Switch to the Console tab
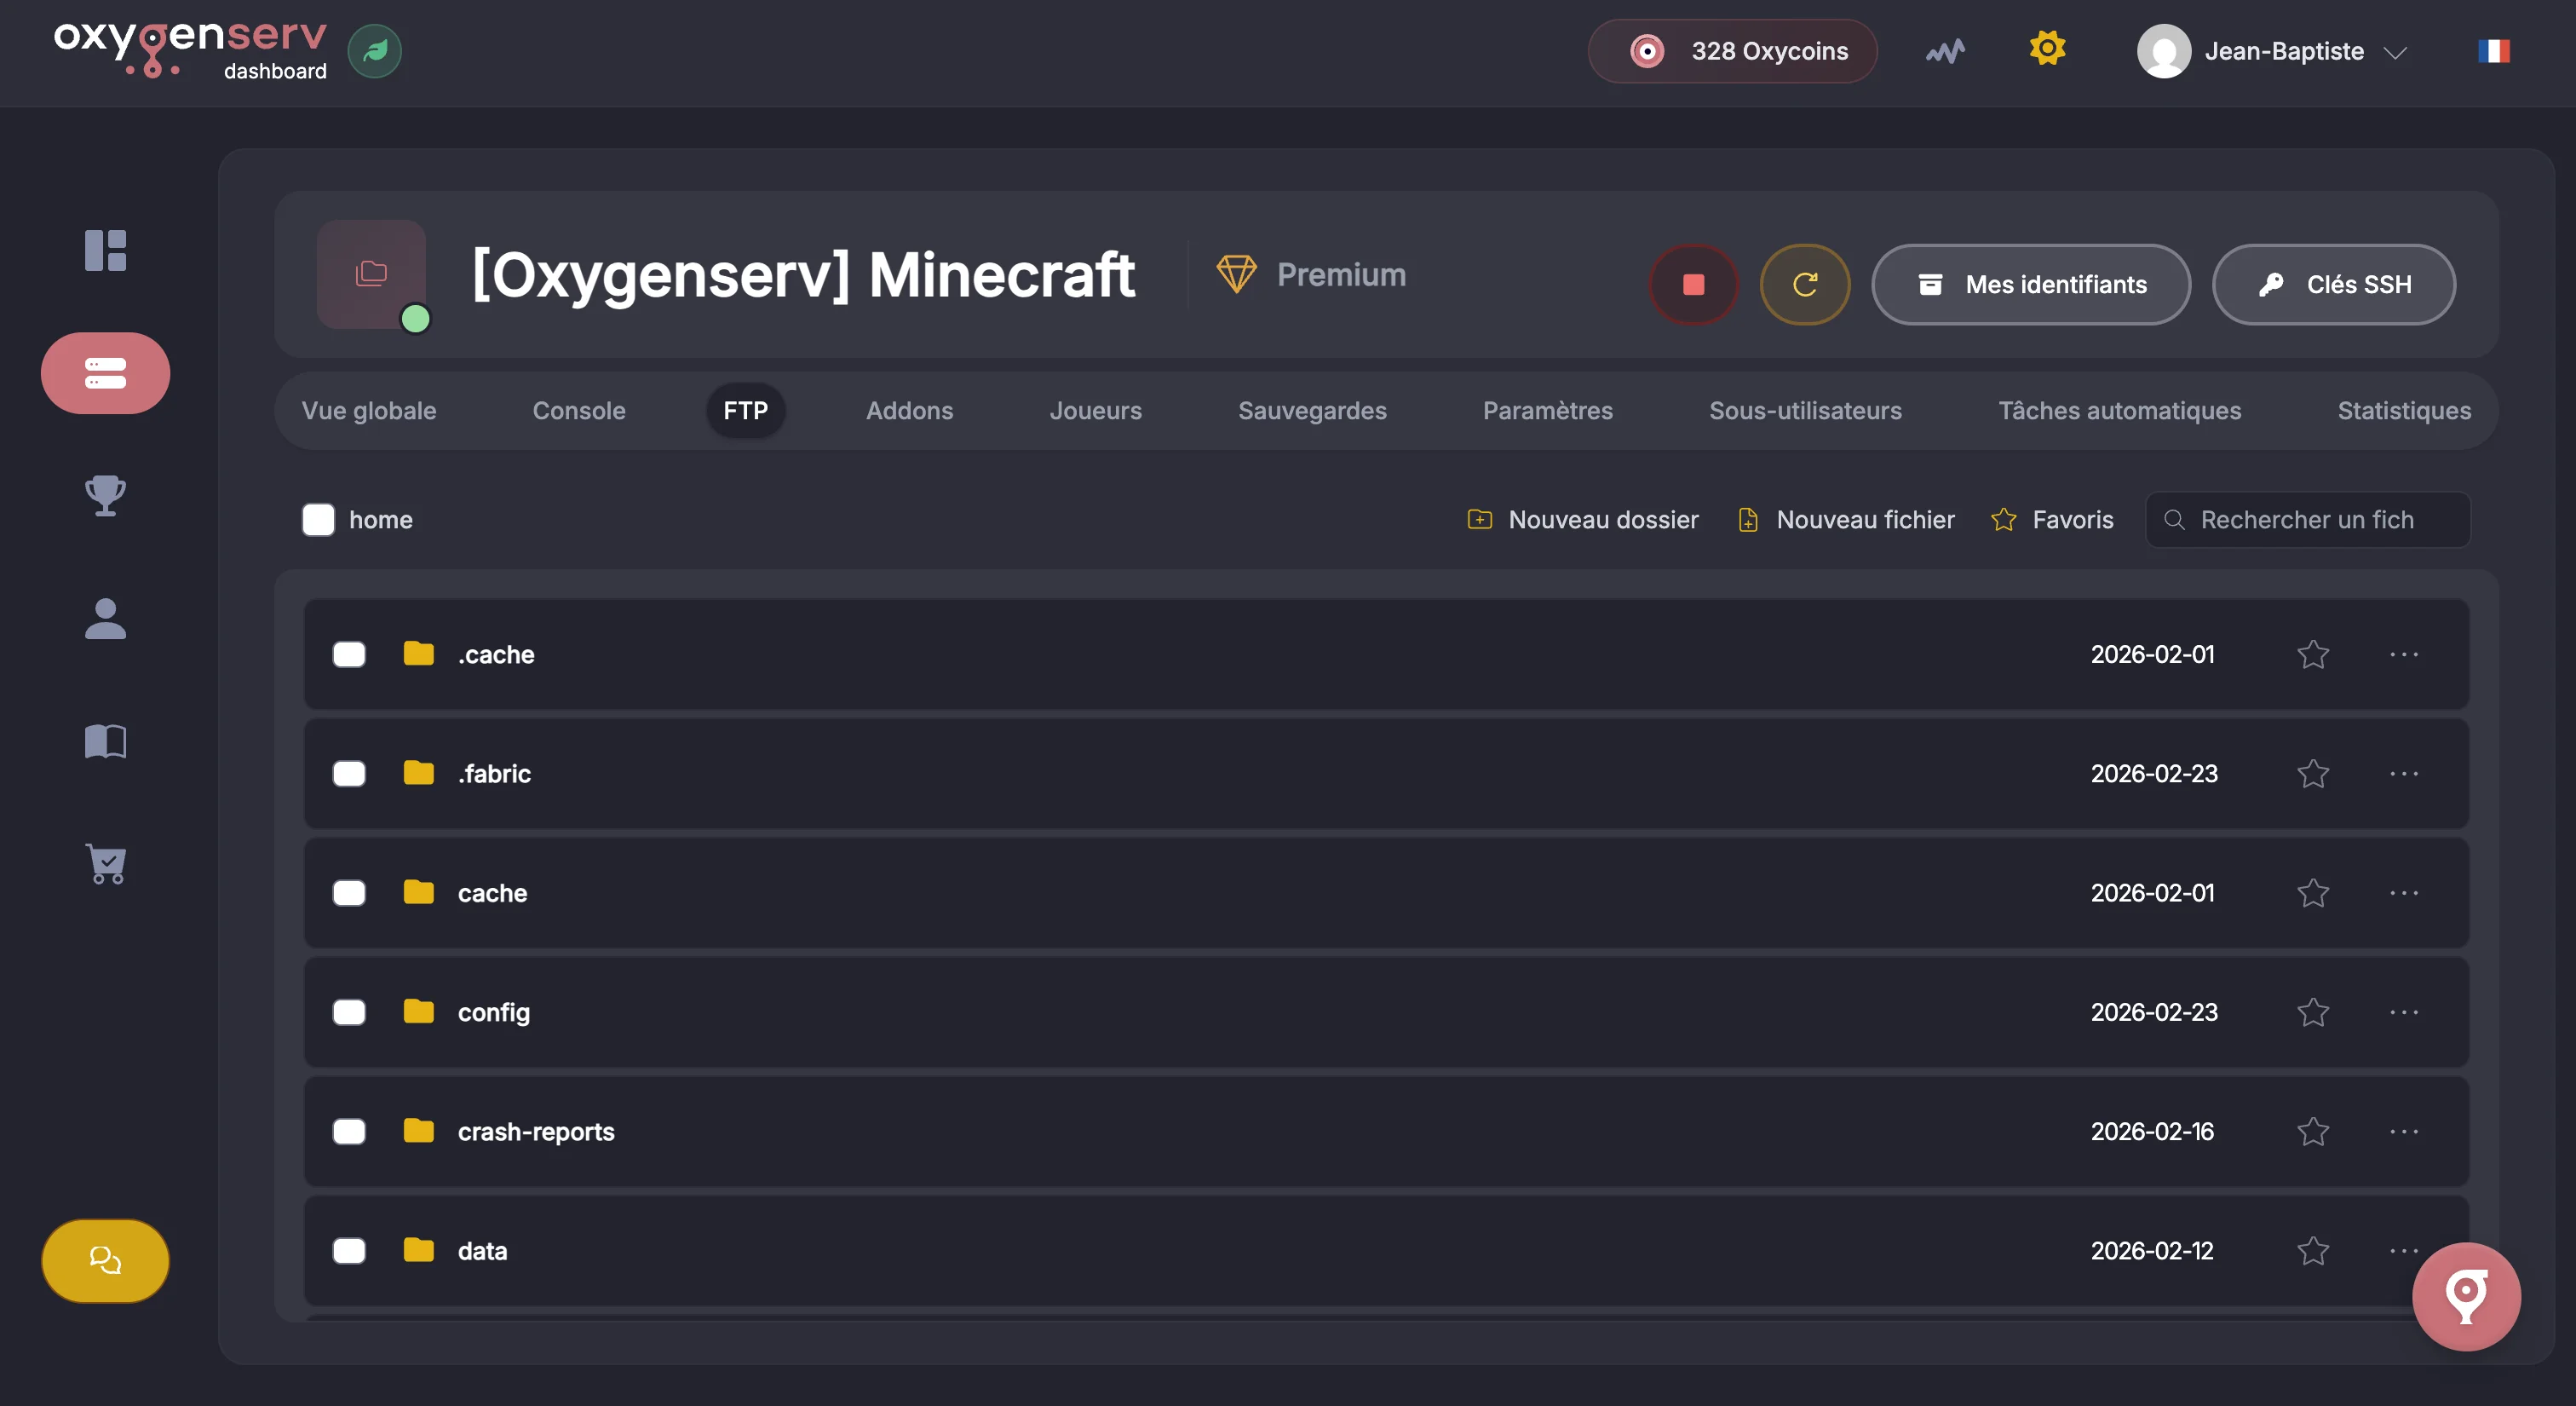2576x1406 pixels. pyautogui.click(x=578, y=411)
